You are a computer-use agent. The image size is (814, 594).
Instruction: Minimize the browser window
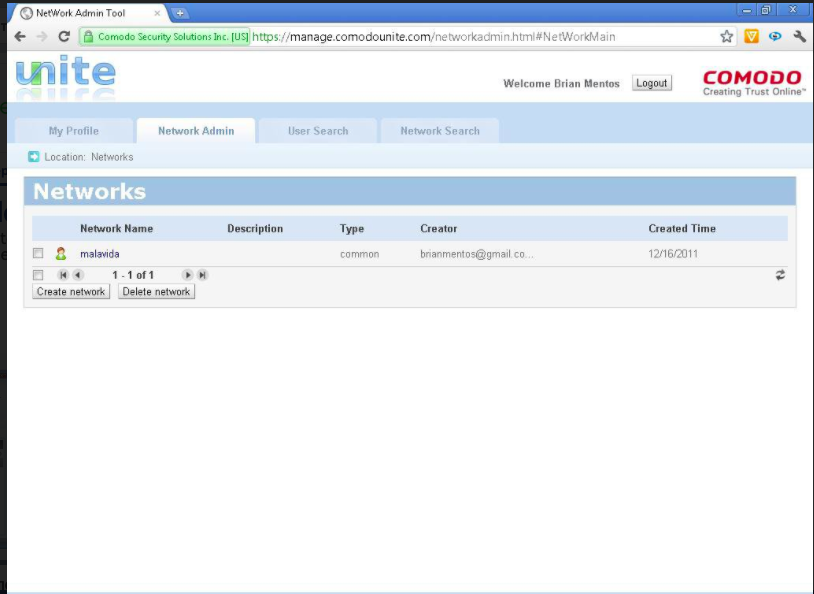[x=747, y=10]
